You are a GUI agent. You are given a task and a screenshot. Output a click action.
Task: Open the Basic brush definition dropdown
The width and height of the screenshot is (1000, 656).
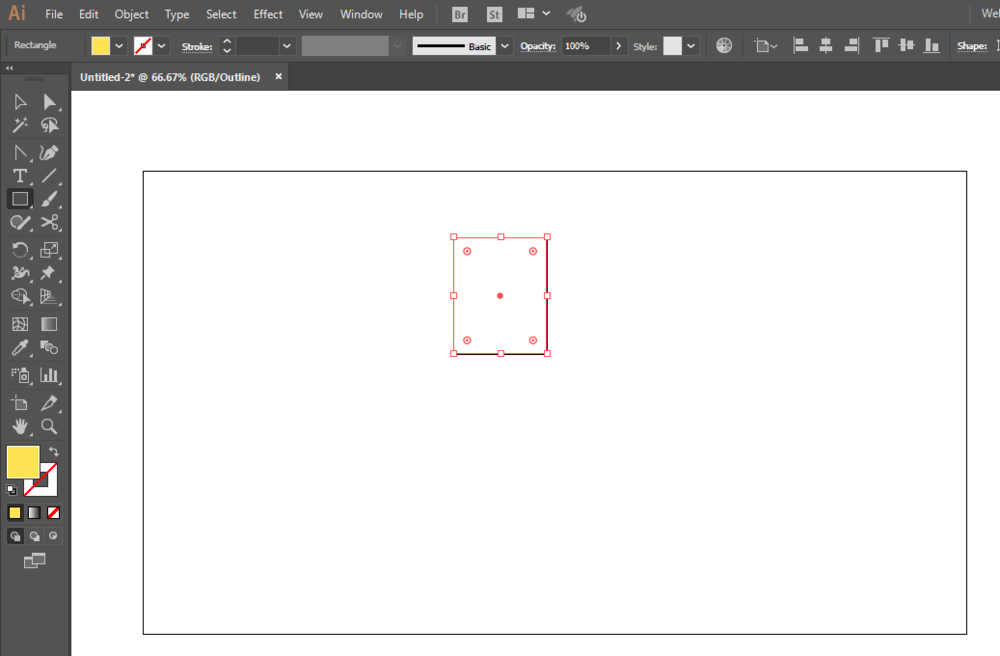click(504, 46)
